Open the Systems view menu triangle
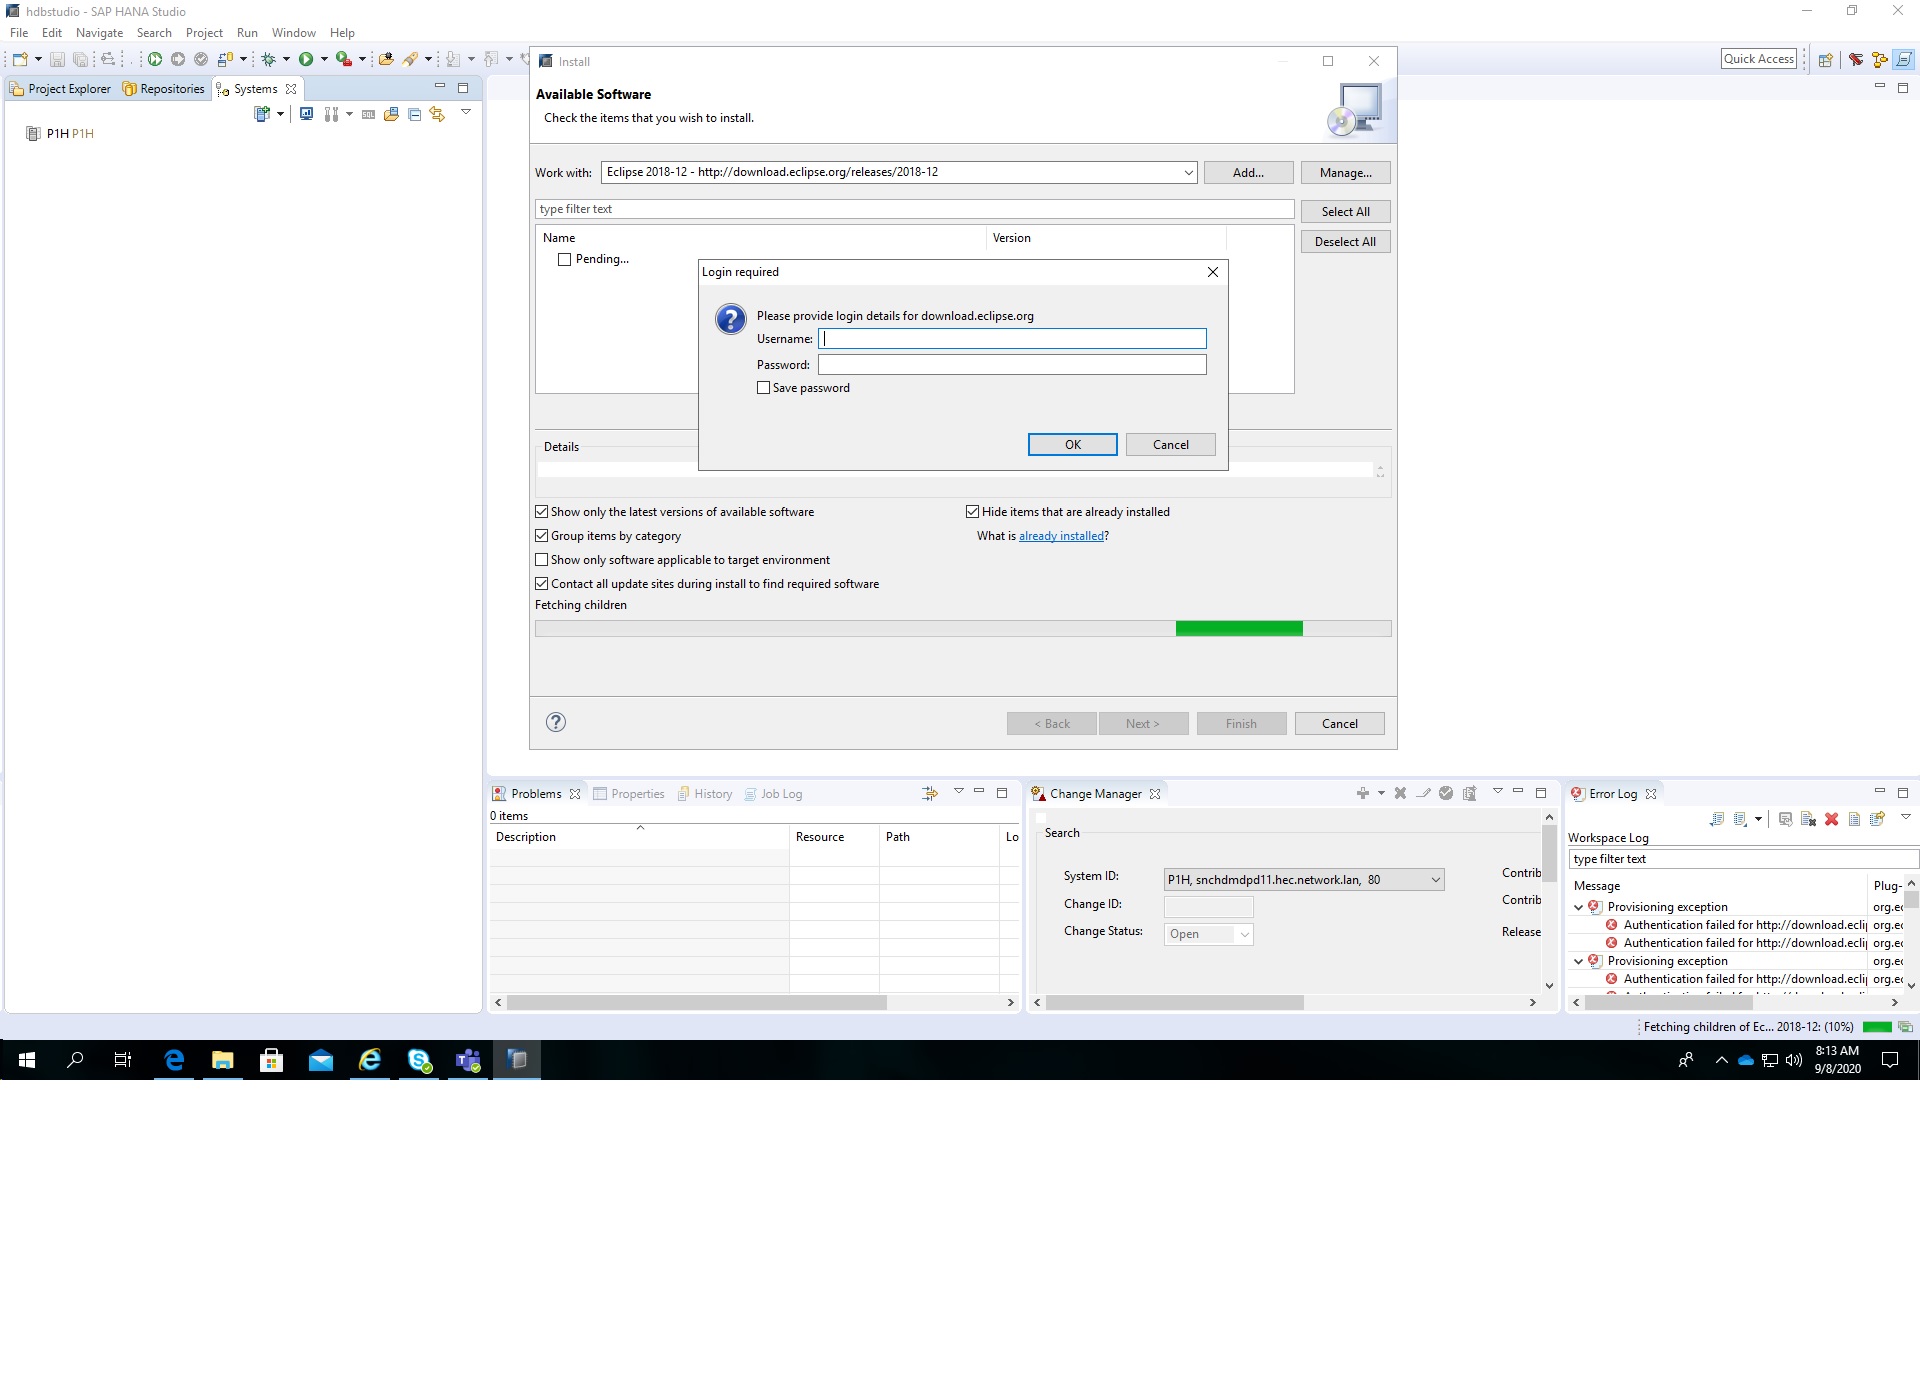The width and height of the screenshot is (1920, 1382). (x=466, y=112)
